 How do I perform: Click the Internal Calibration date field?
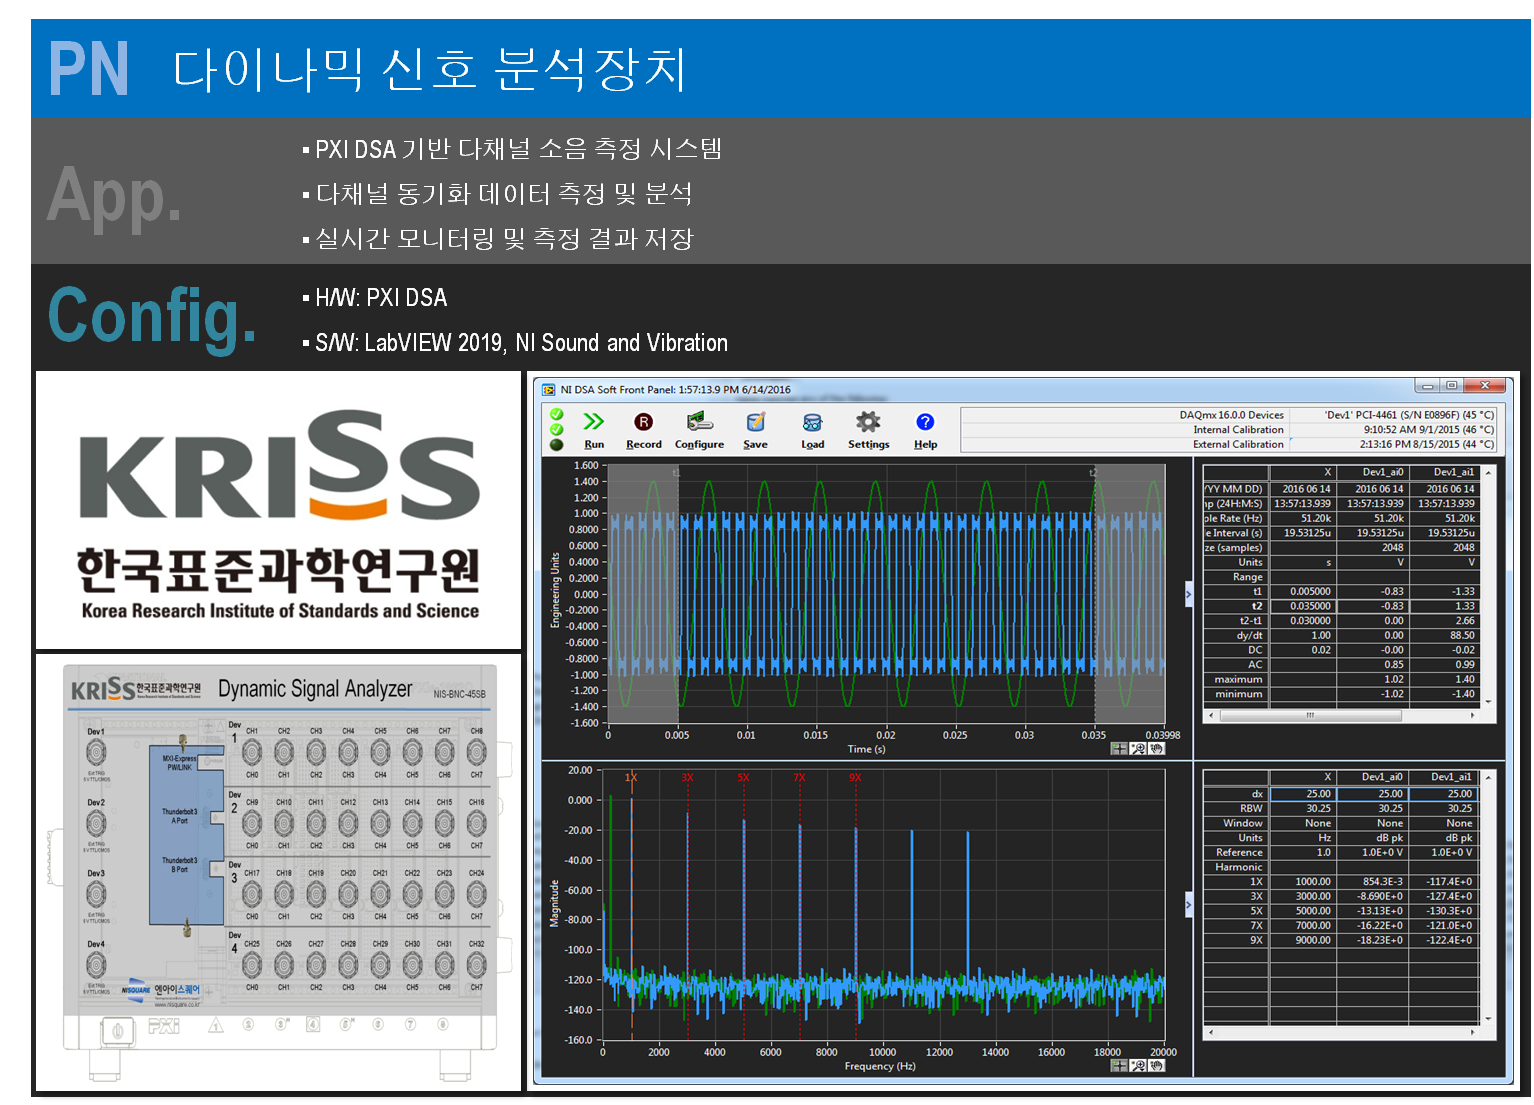(x=1393, y=429)
